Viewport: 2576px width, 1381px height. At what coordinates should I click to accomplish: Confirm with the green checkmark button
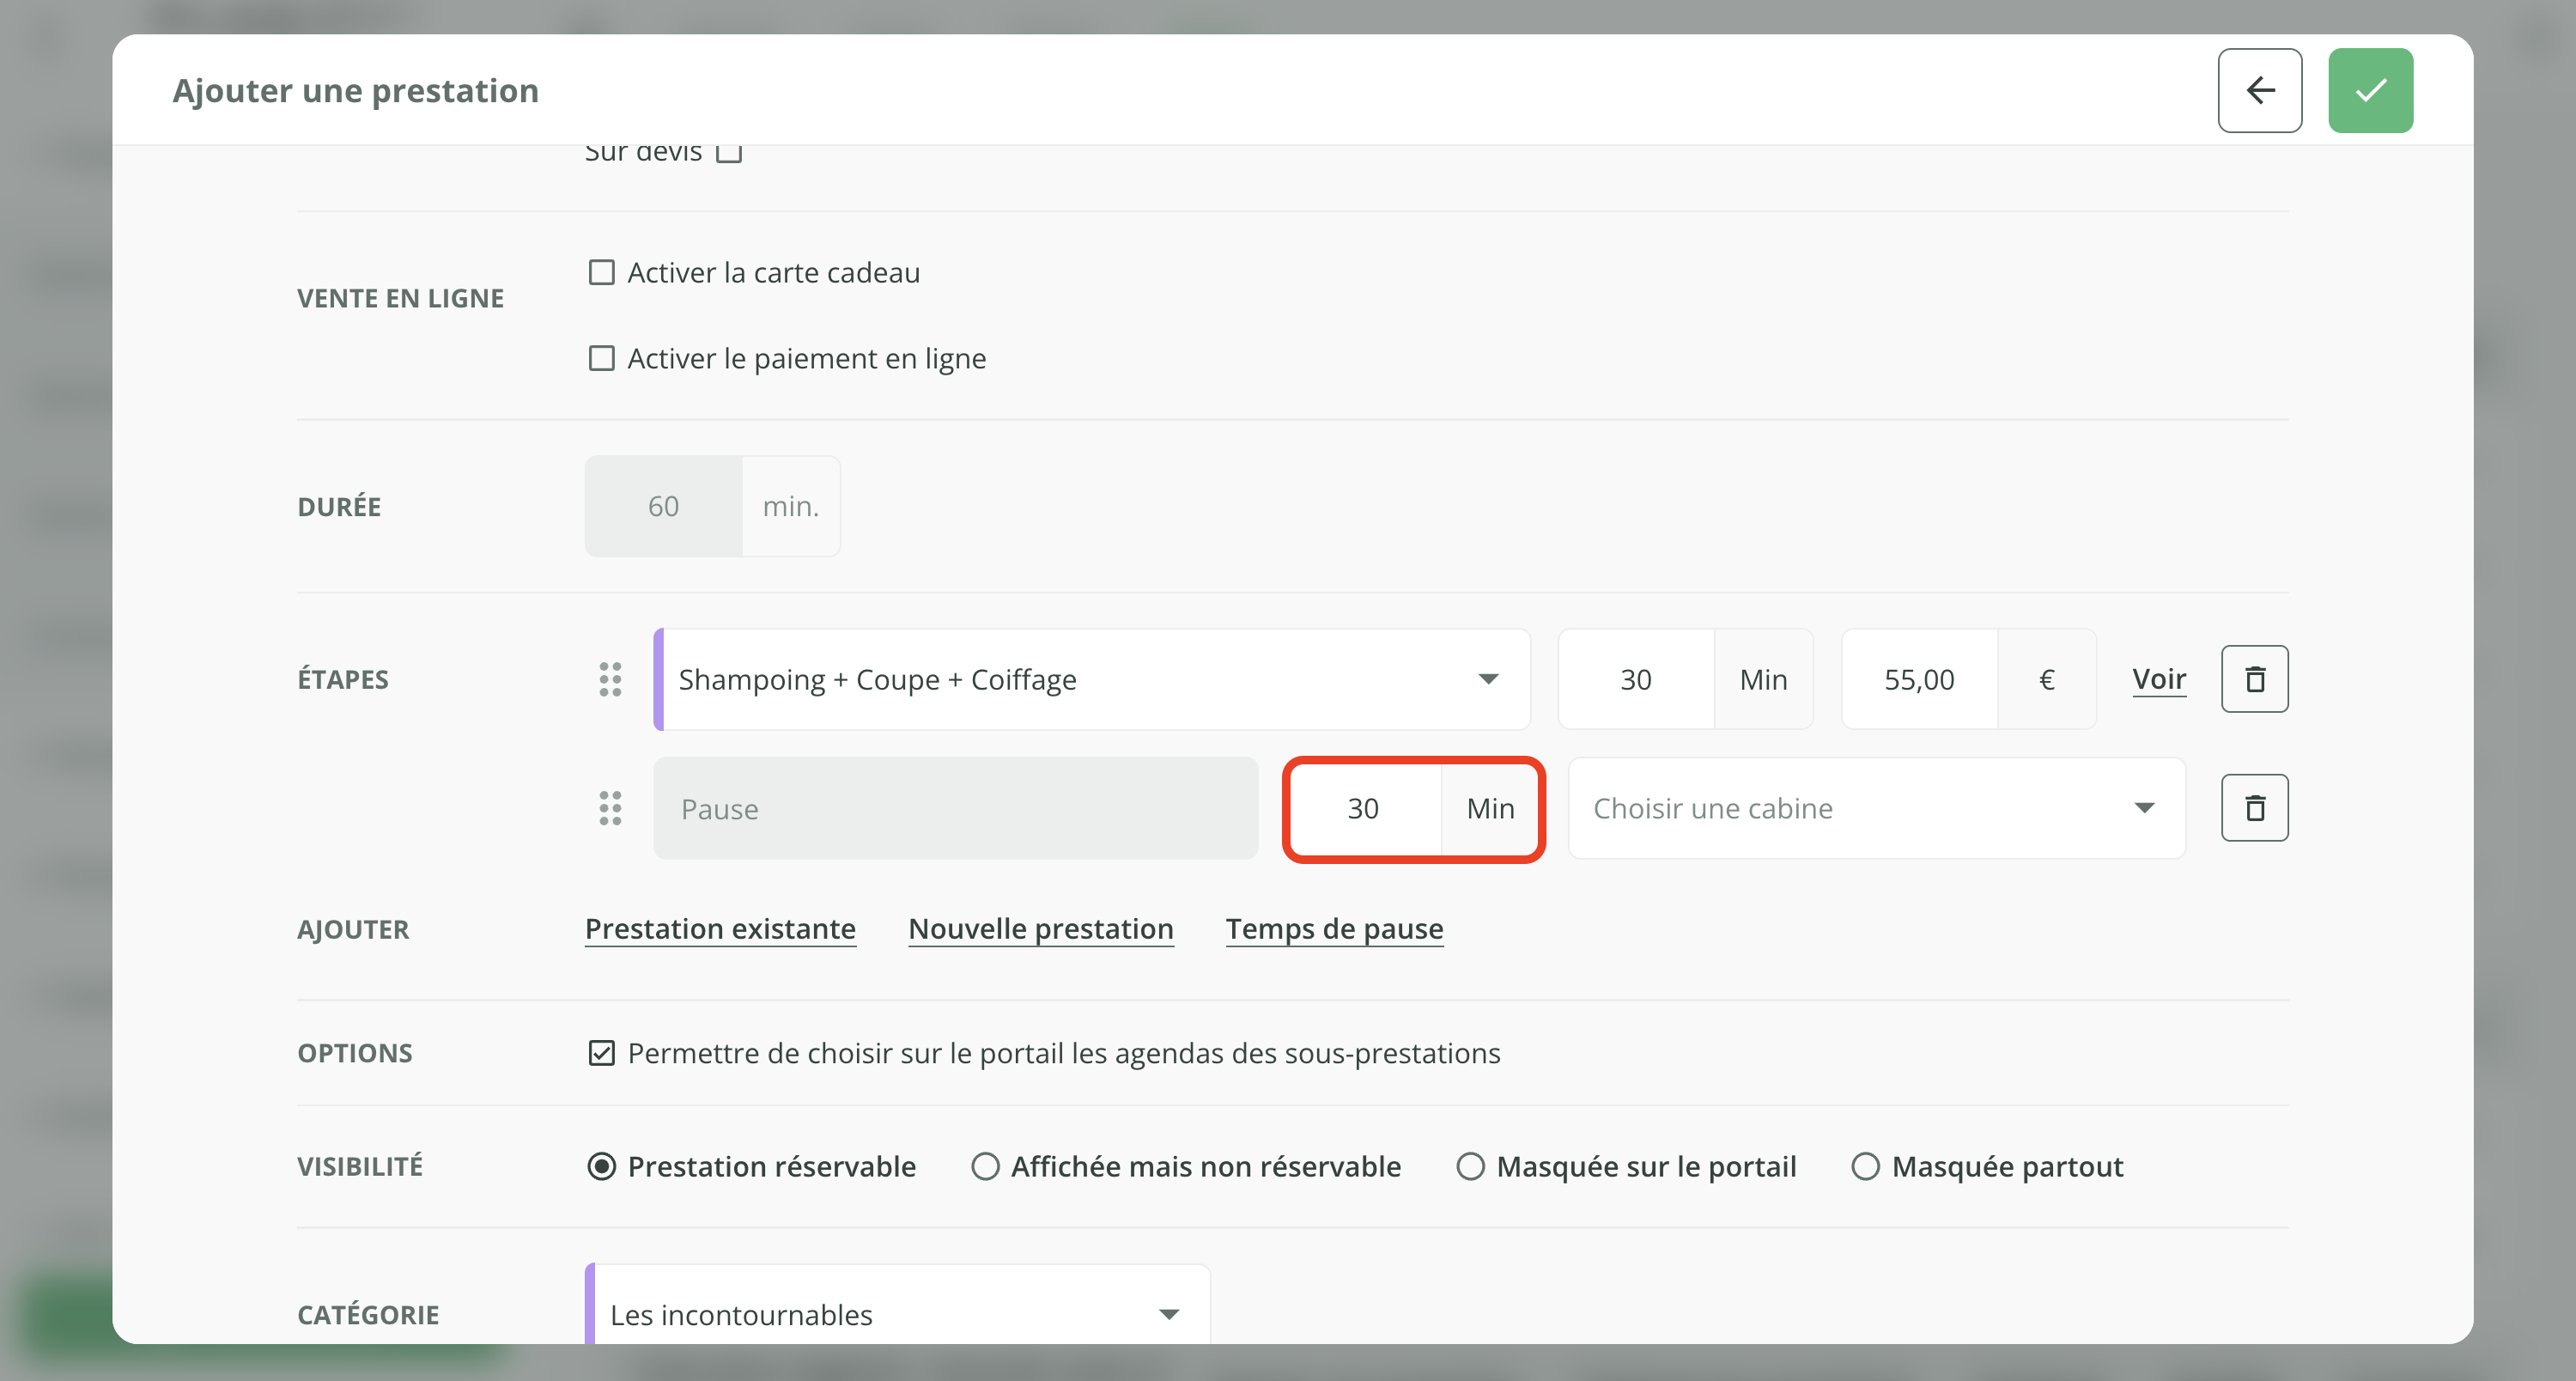(2369, 90)
